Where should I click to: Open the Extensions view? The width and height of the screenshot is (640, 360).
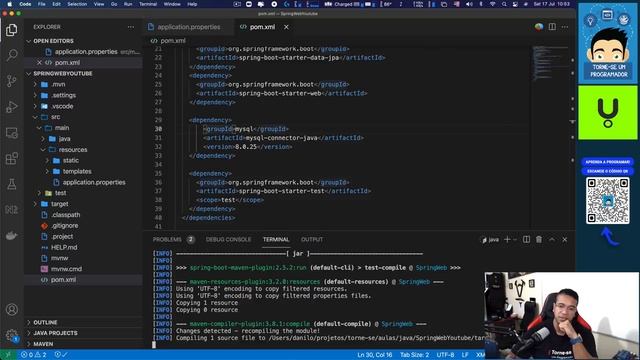point(11,158)
